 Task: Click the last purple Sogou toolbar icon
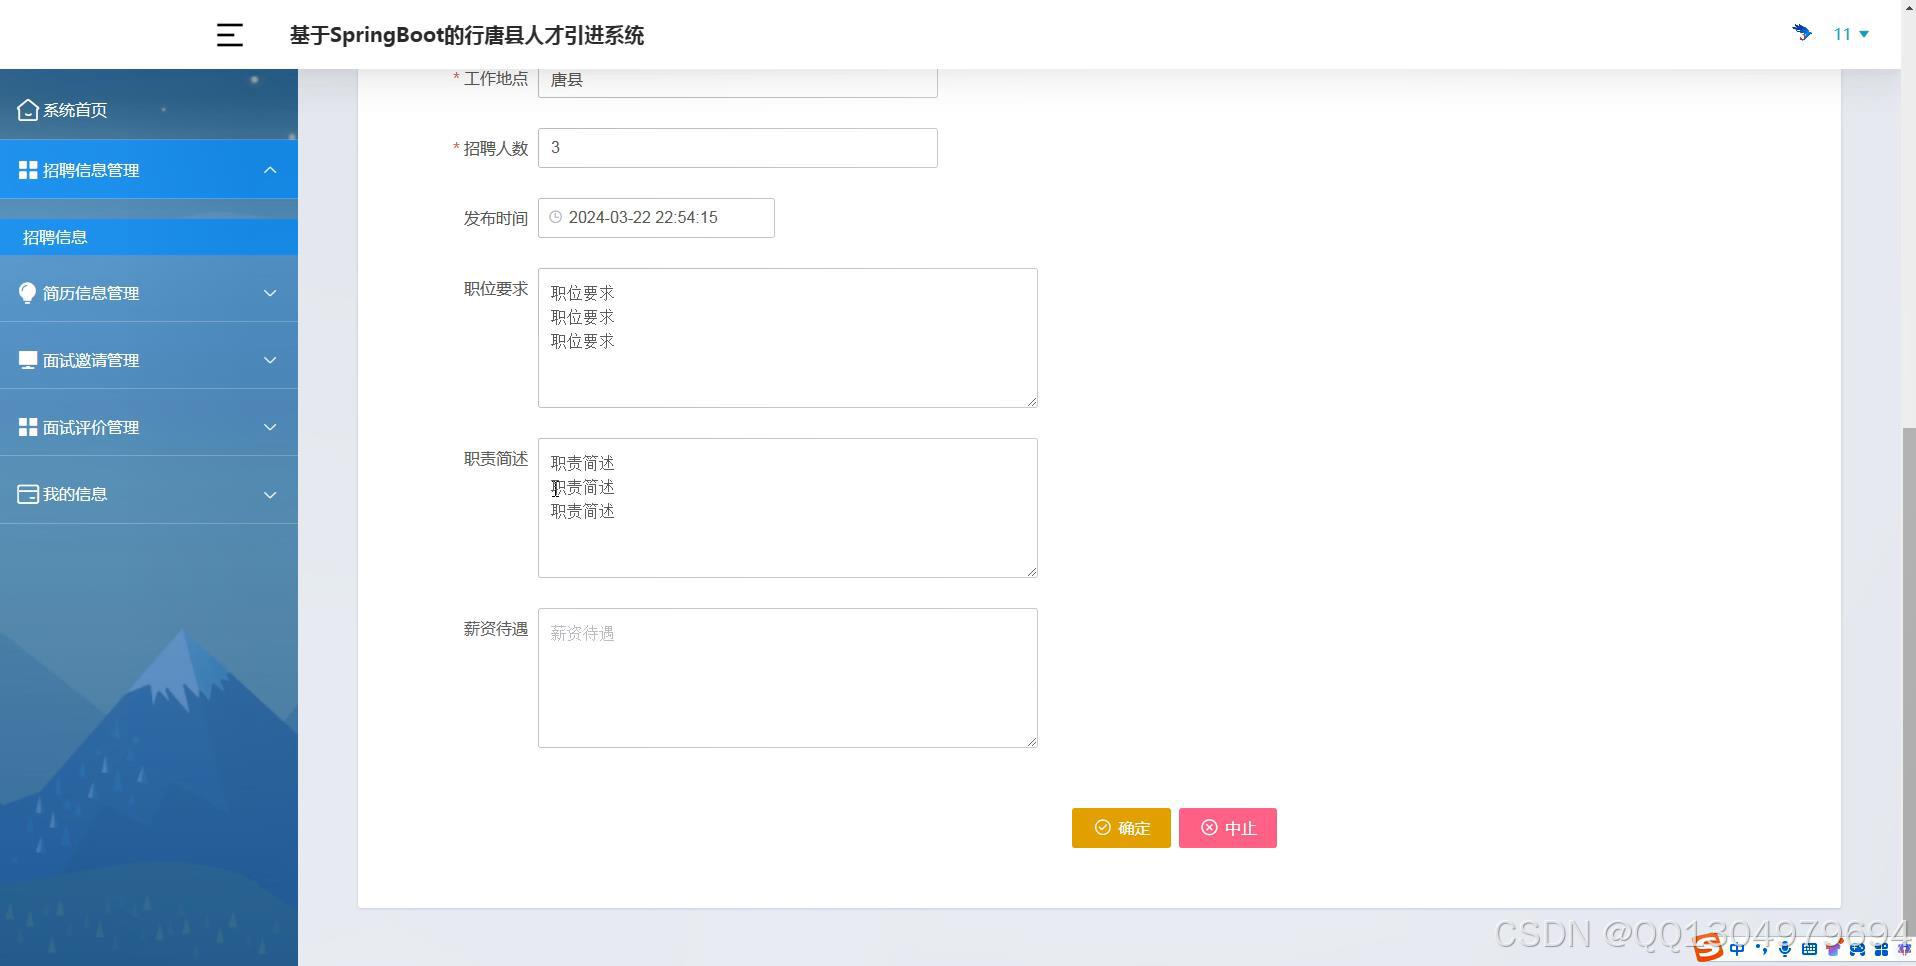(1904, 949)
